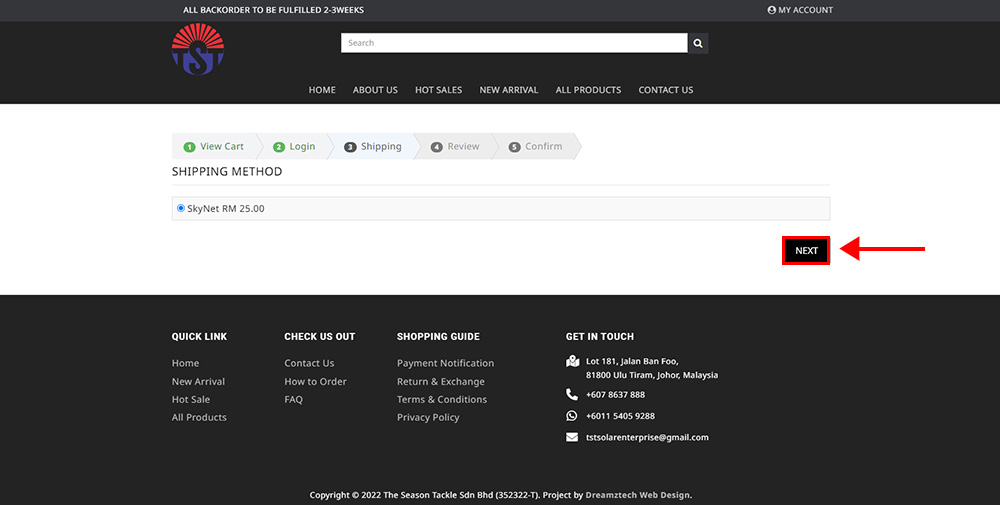1000x505 pixels.
Task: Click the search magnifier icon button
Action: point(698,43)
